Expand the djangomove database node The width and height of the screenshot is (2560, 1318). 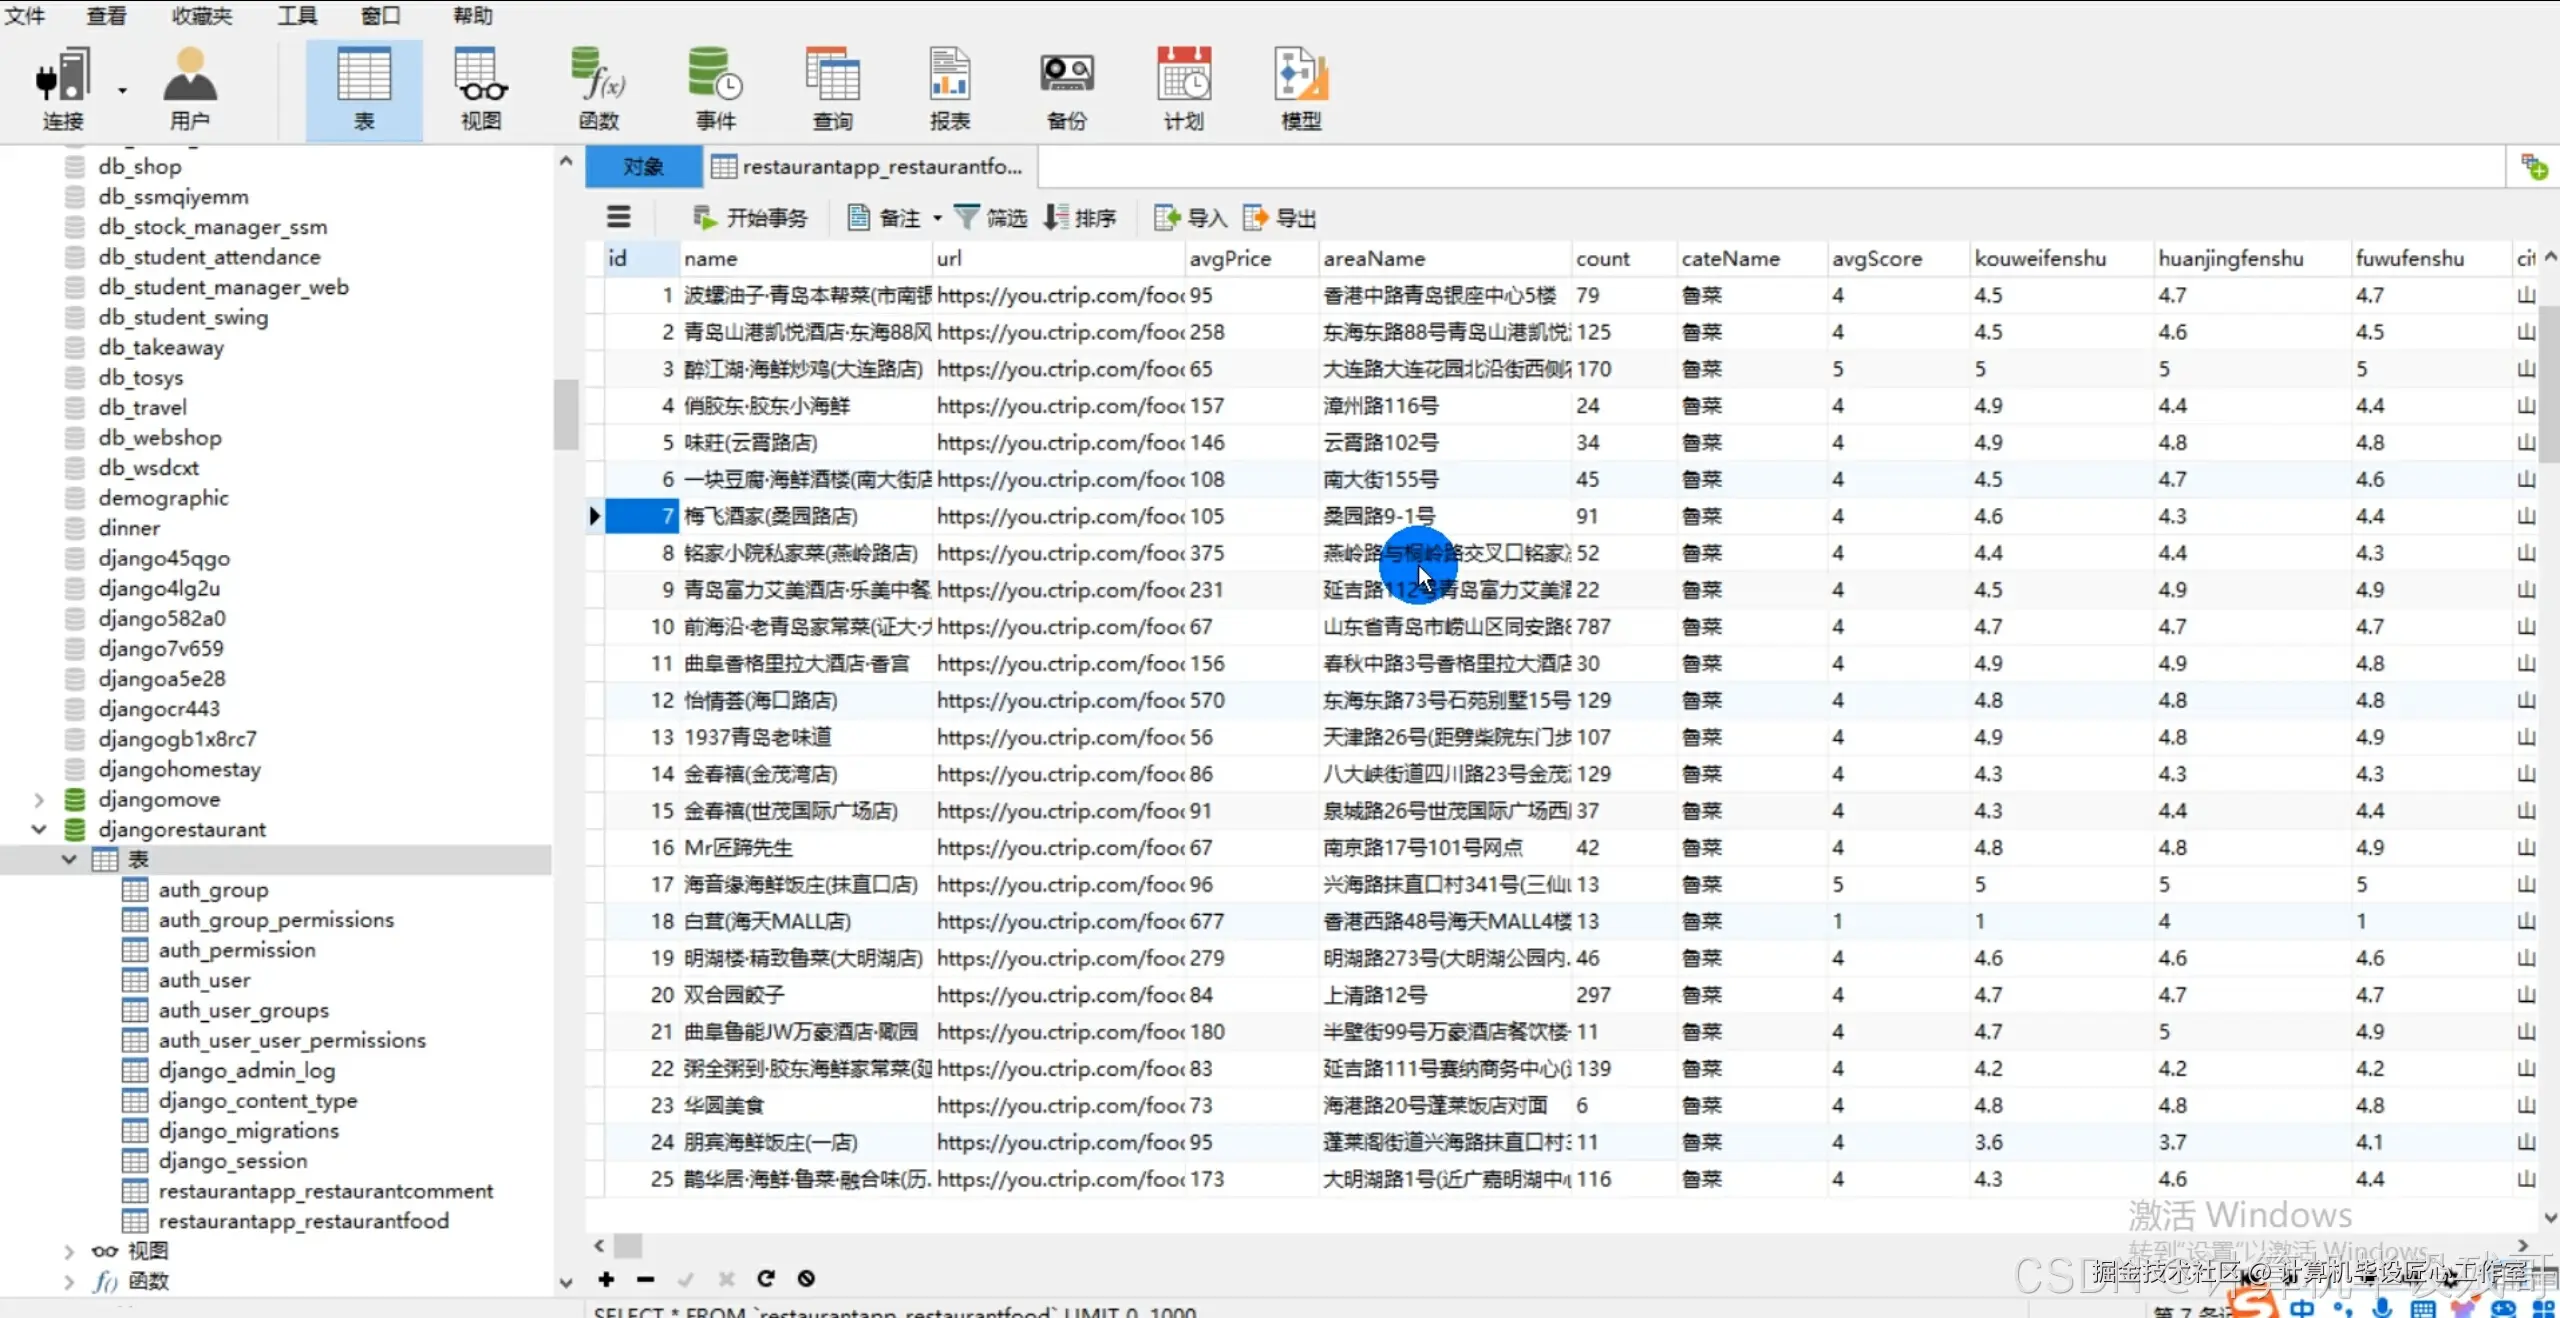(x=39, y=799)
